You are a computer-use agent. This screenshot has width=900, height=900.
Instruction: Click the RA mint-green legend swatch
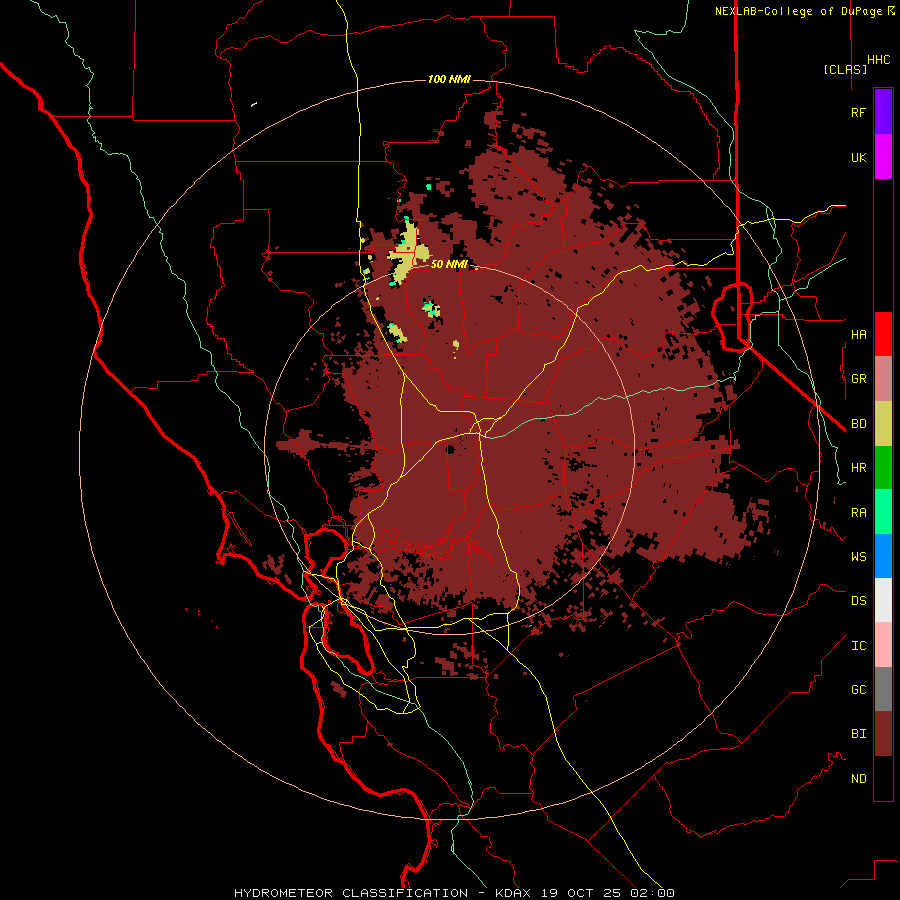(x=883, y=512)
